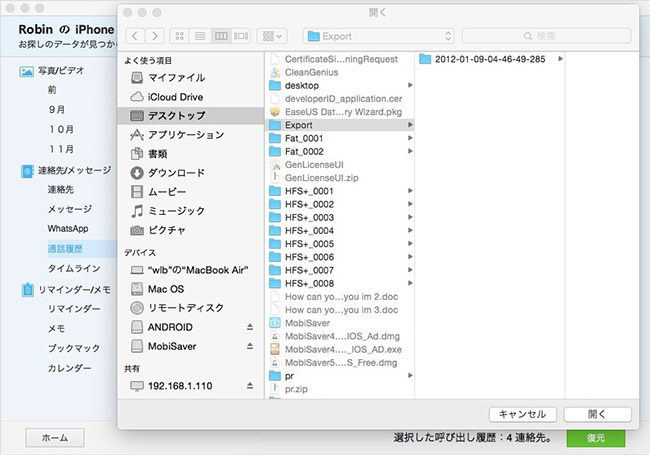The width and height of the screenshot is (650, 455).
Task: Select デスクトップ in the sidebar
Action: point(191,116)
